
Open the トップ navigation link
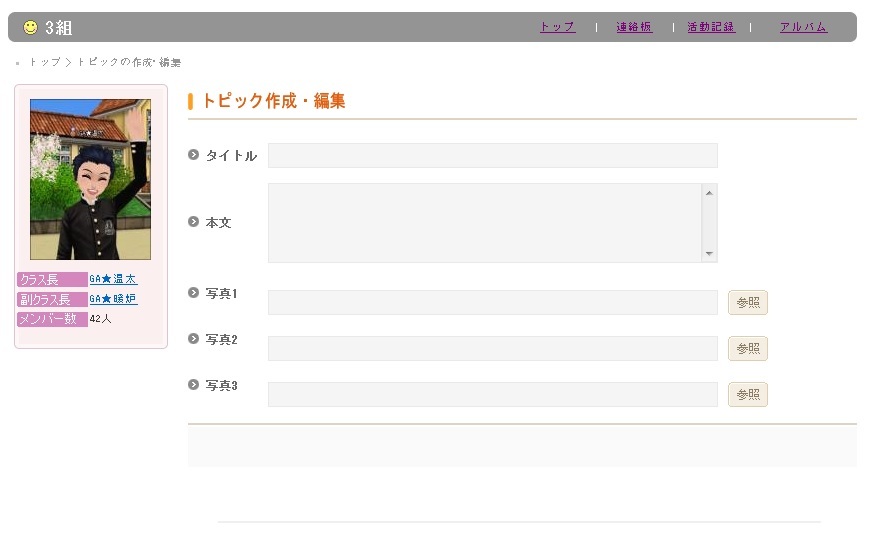coord(557,27)
